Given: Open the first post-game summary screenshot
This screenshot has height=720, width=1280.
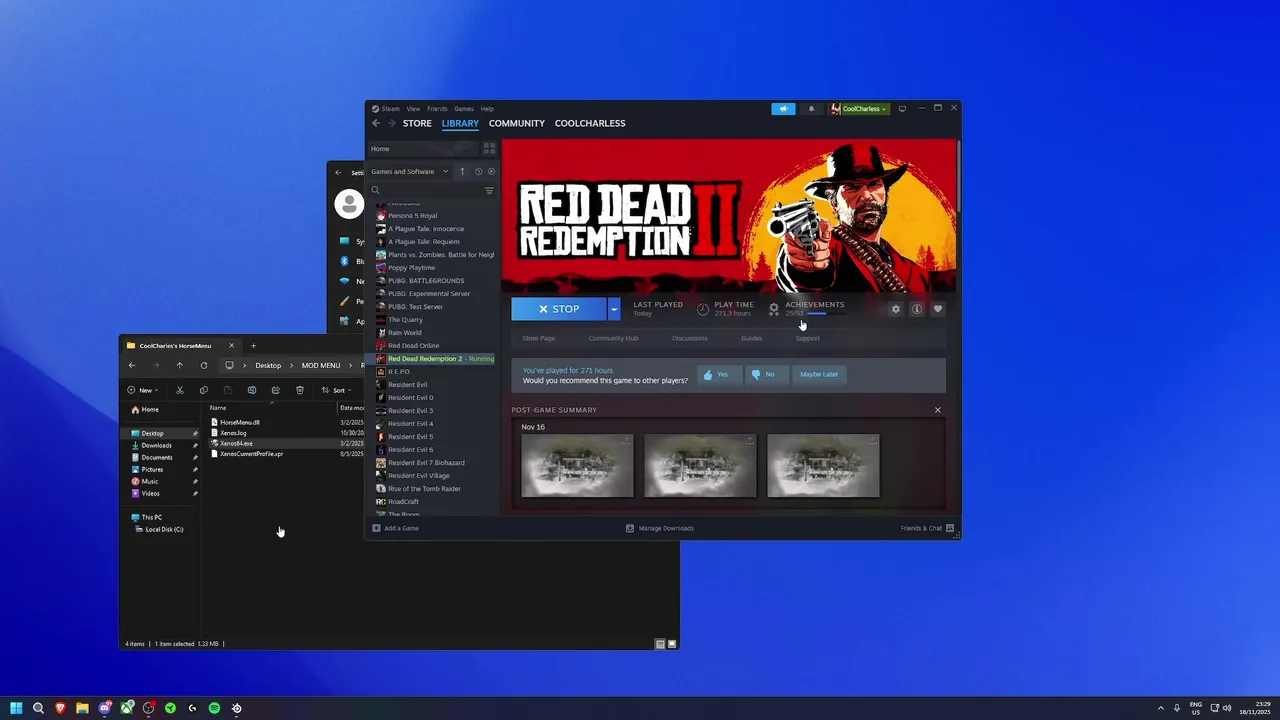Looking at the screenshot, I should [577, 465].
